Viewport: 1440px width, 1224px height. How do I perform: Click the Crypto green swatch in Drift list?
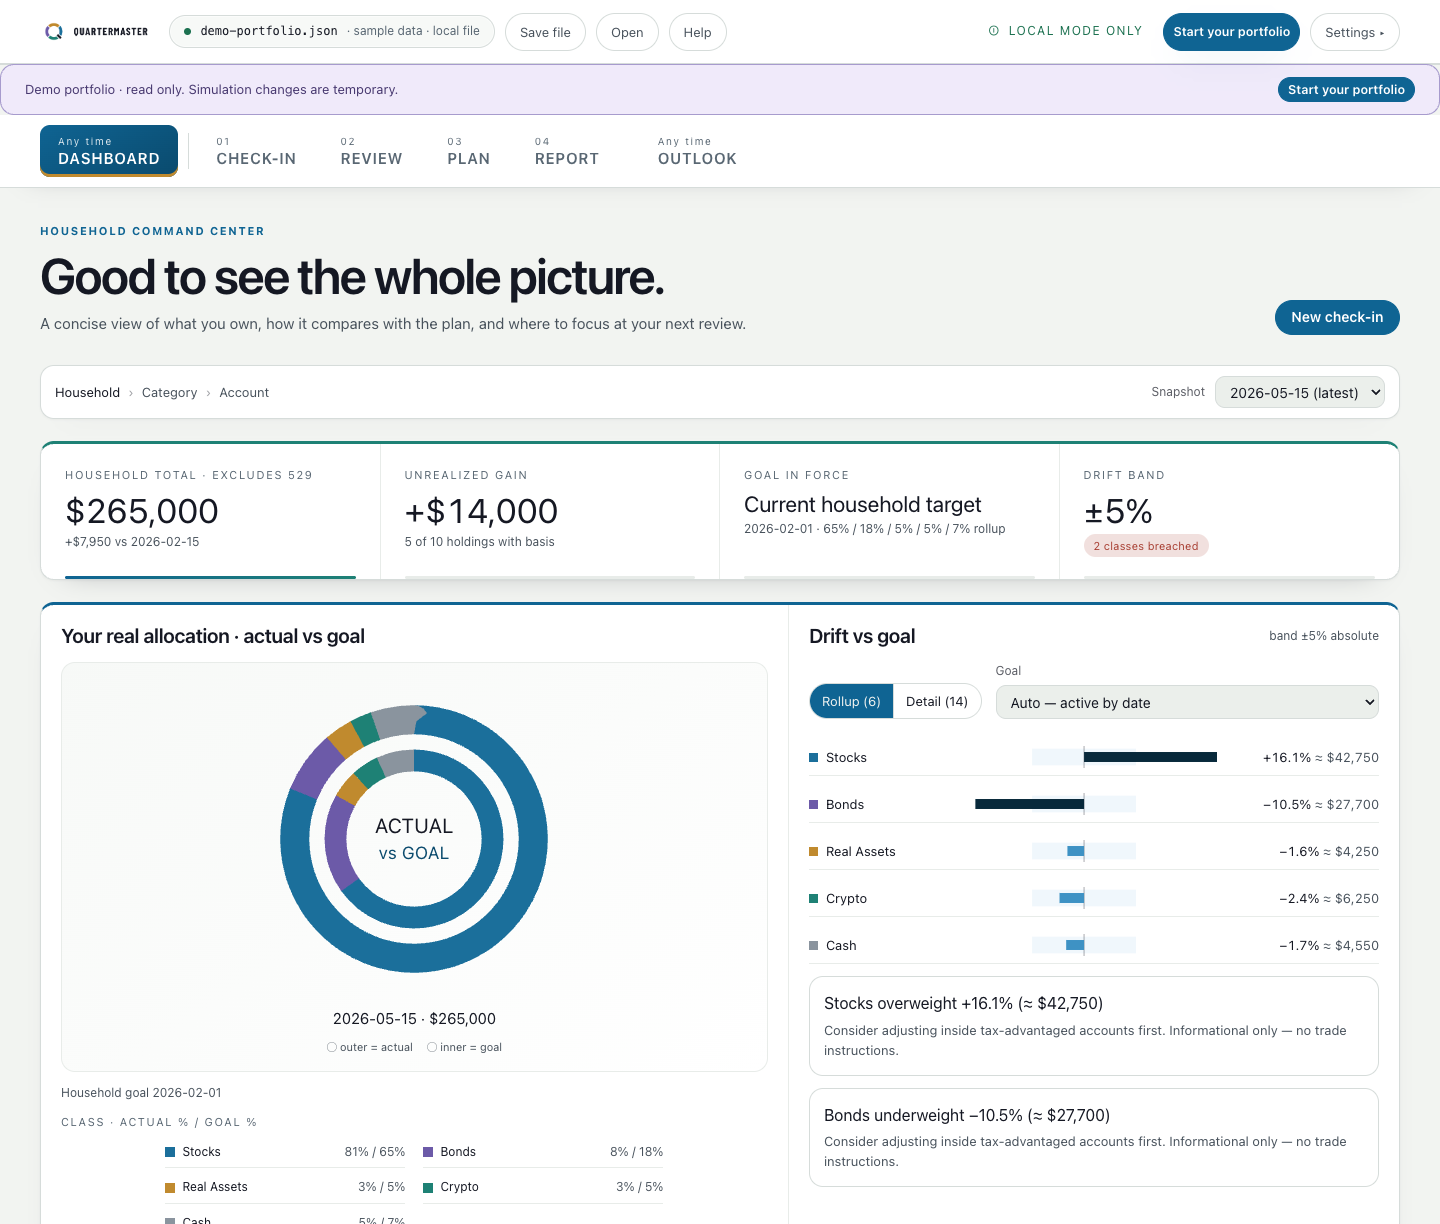813,899
